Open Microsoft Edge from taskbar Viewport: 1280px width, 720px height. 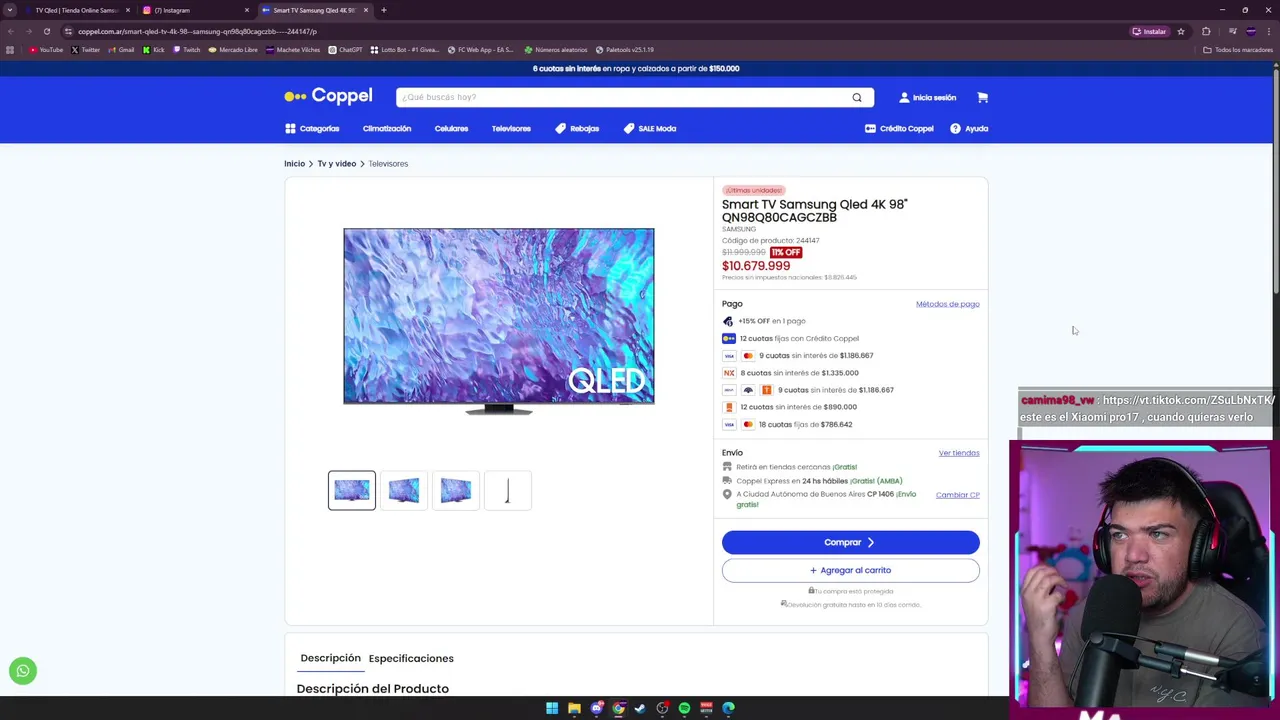coord(728,708)
